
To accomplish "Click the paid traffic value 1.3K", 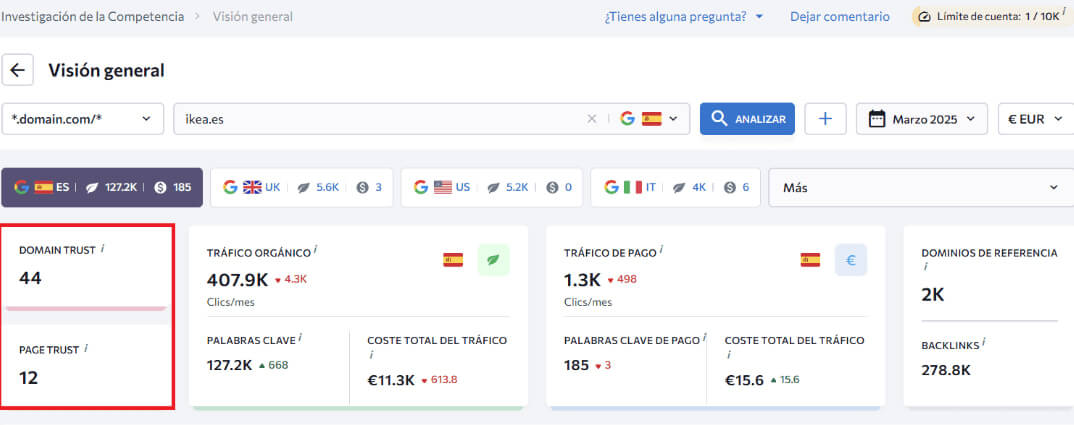I will (x=582, y=279).
